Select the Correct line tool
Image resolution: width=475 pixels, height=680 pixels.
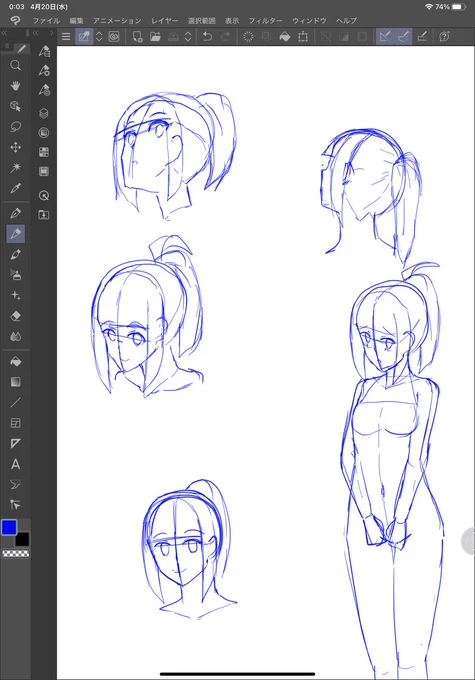tap(15, 505)
